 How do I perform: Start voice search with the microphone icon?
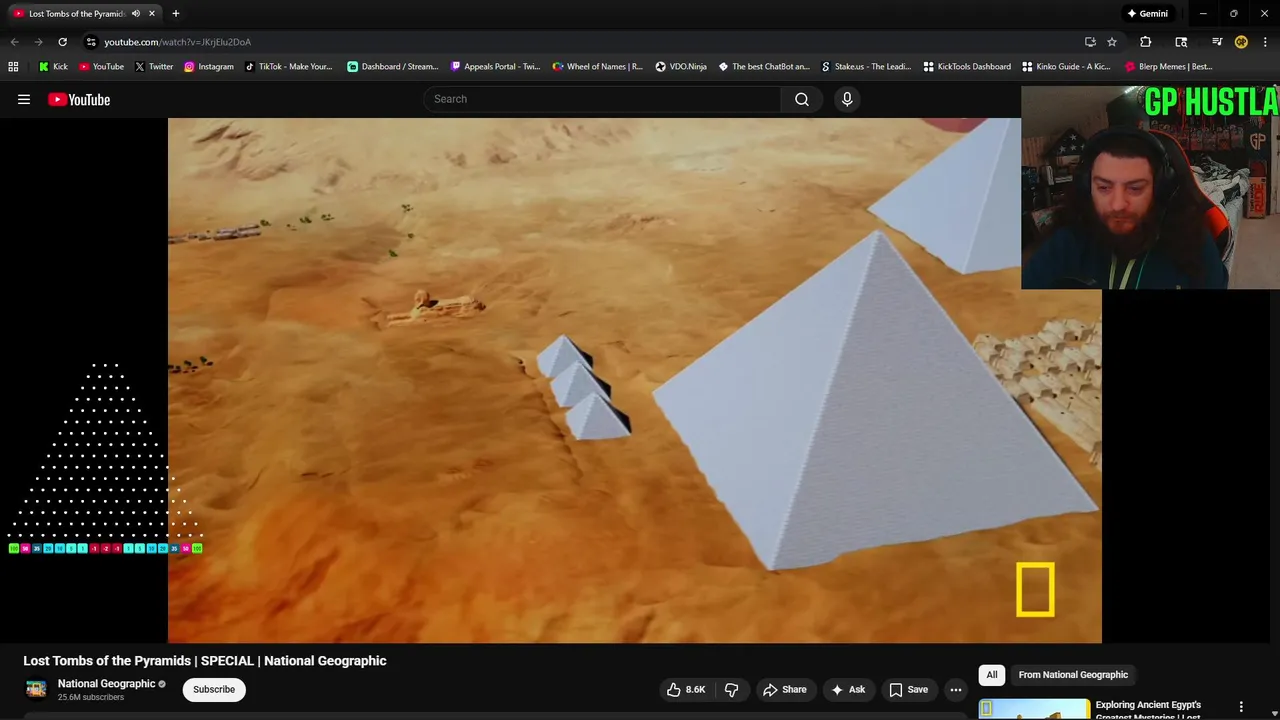847,99
